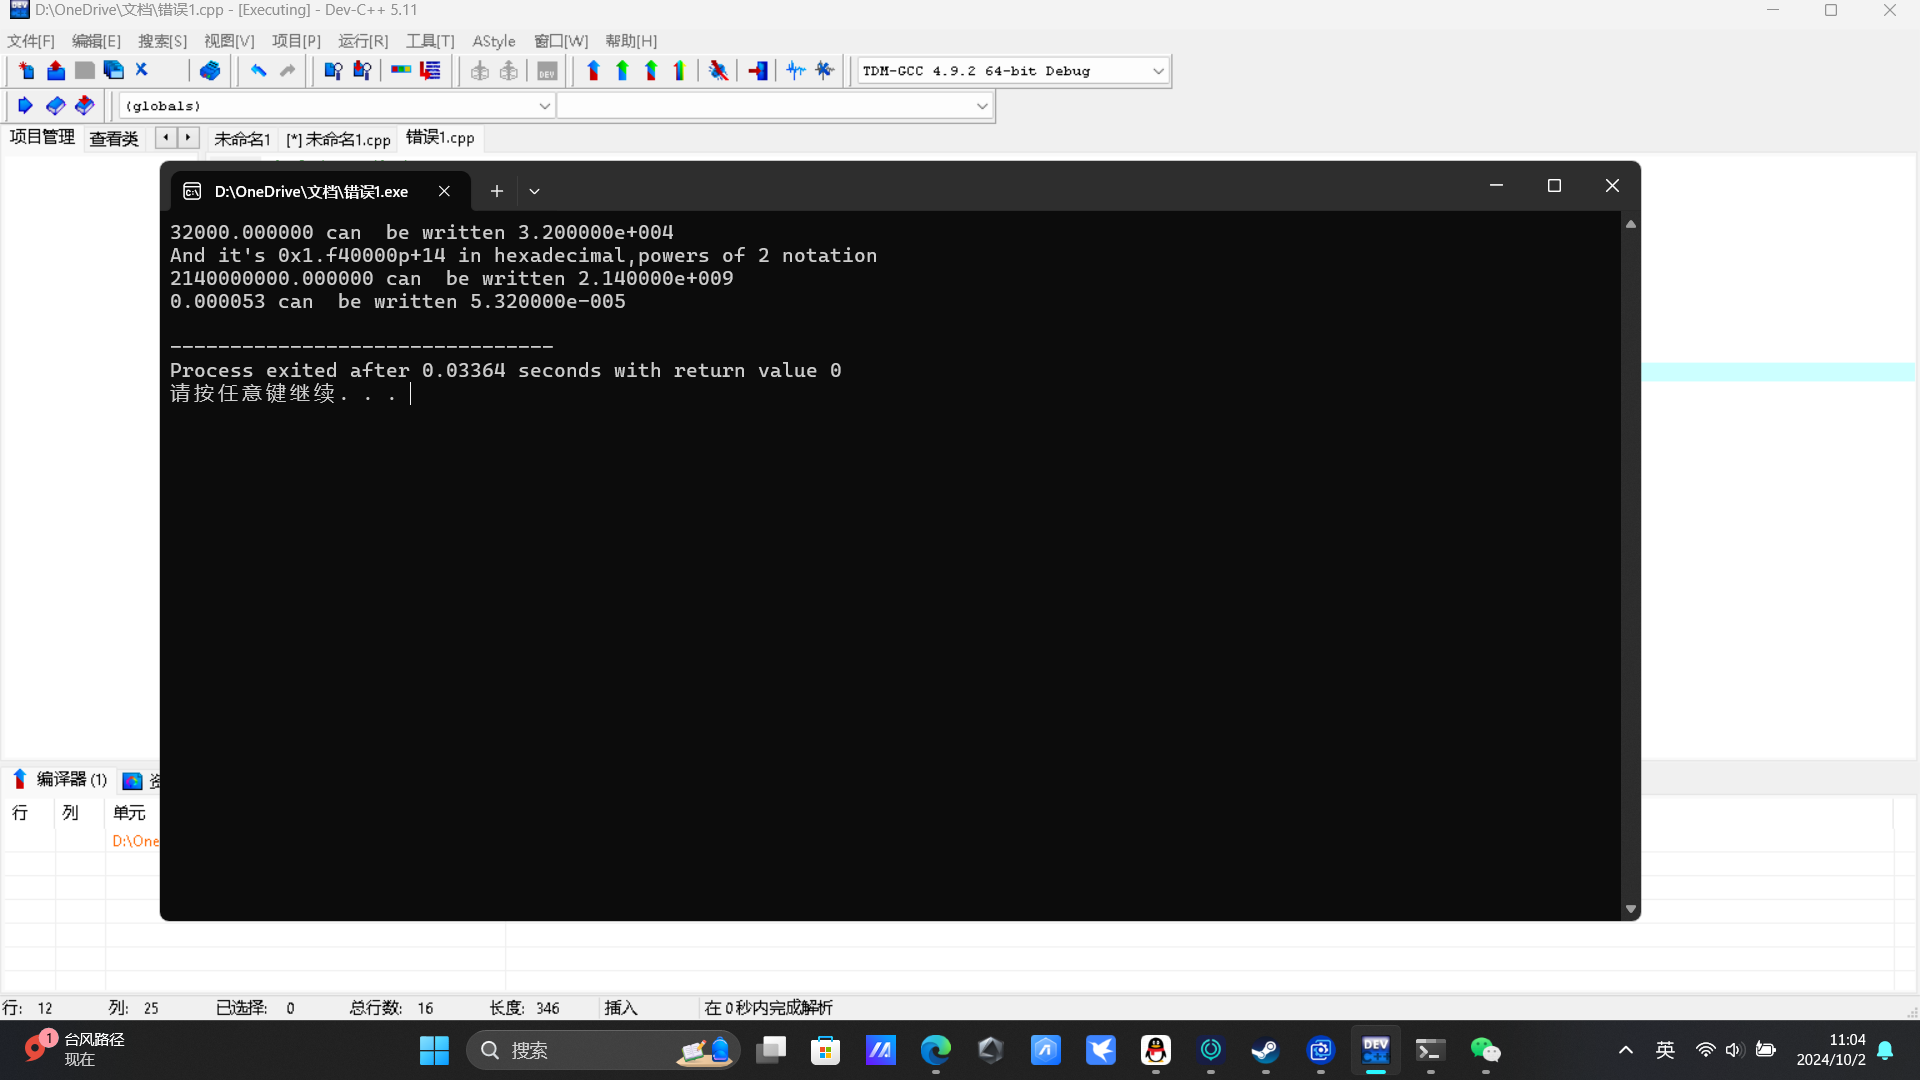Click the Open file toolbar icon
The image size is (1920, 1080).
pos(56,70)
